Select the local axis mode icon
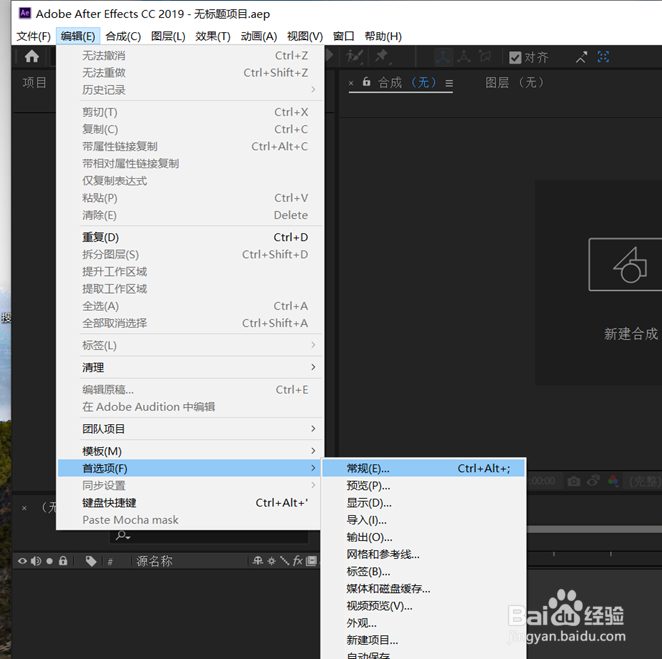This screenshot has height=659, width=662. click(443, 57)
